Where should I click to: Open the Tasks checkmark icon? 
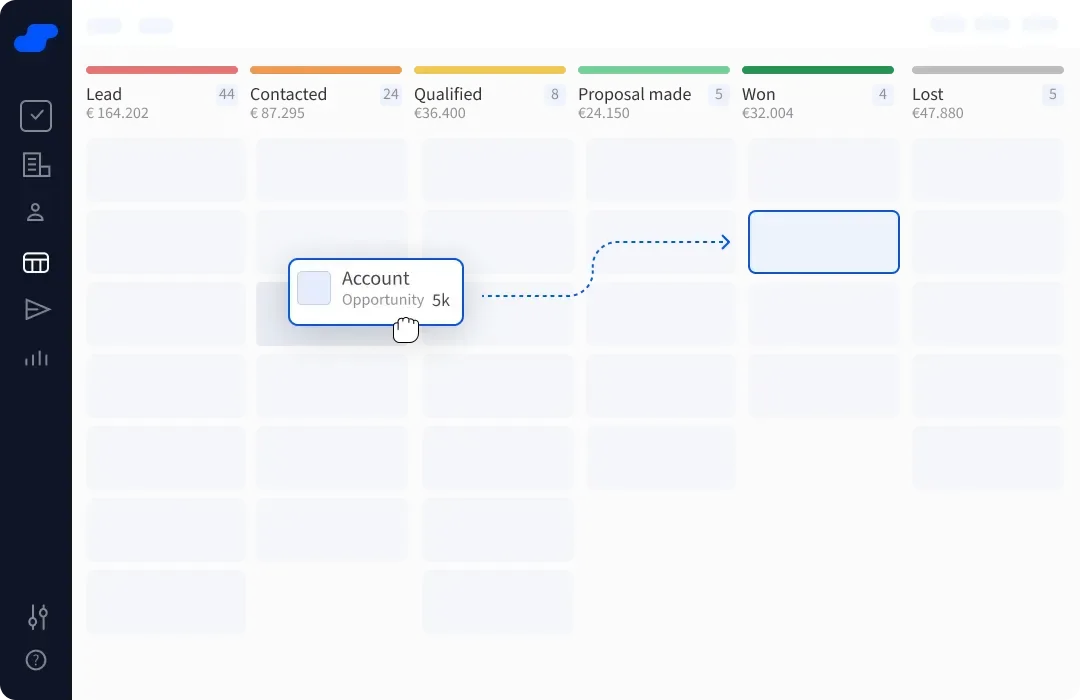pos(36,116)
